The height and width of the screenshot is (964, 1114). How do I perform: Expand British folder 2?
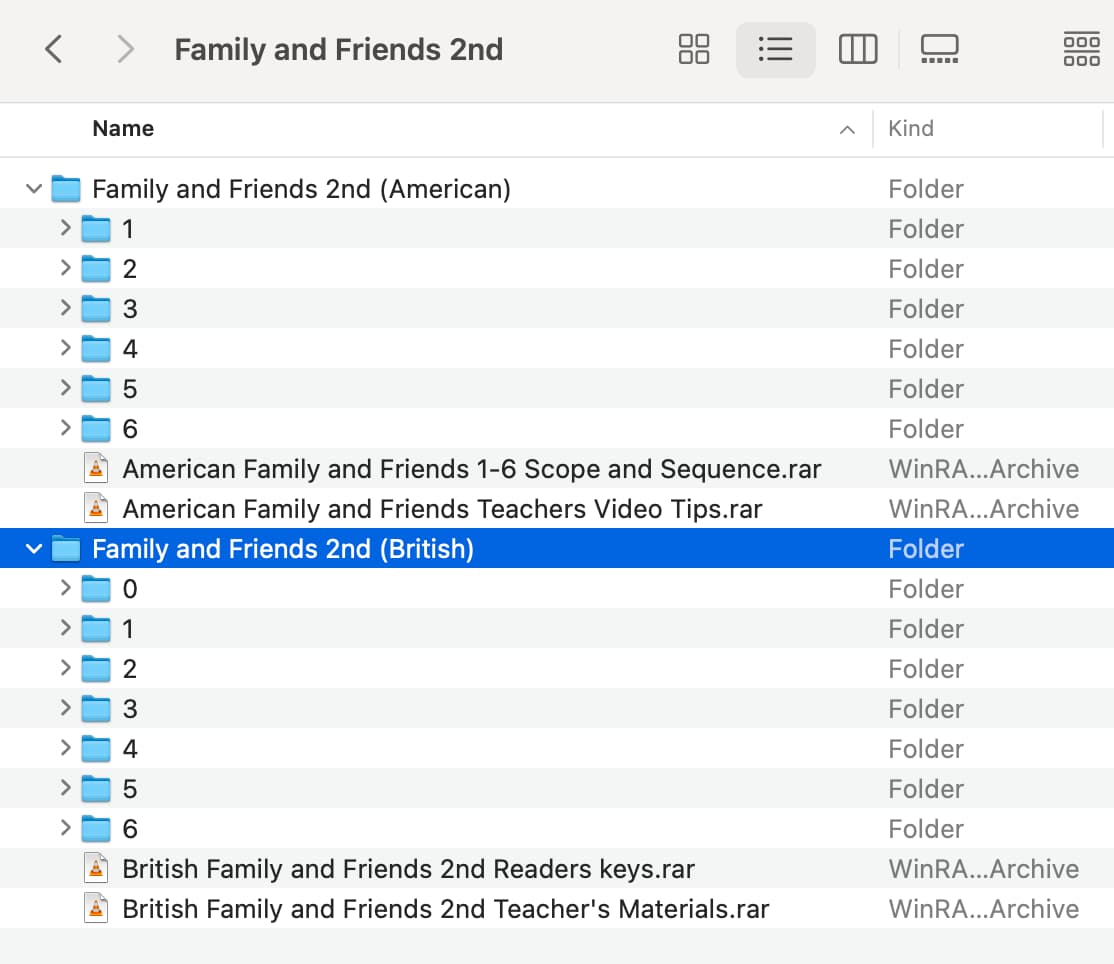coord(65,668)
